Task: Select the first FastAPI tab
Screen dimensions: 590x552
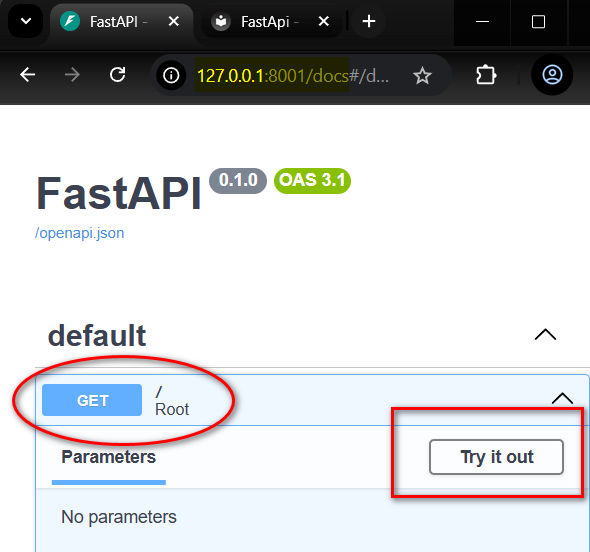Action: point(113,21)
